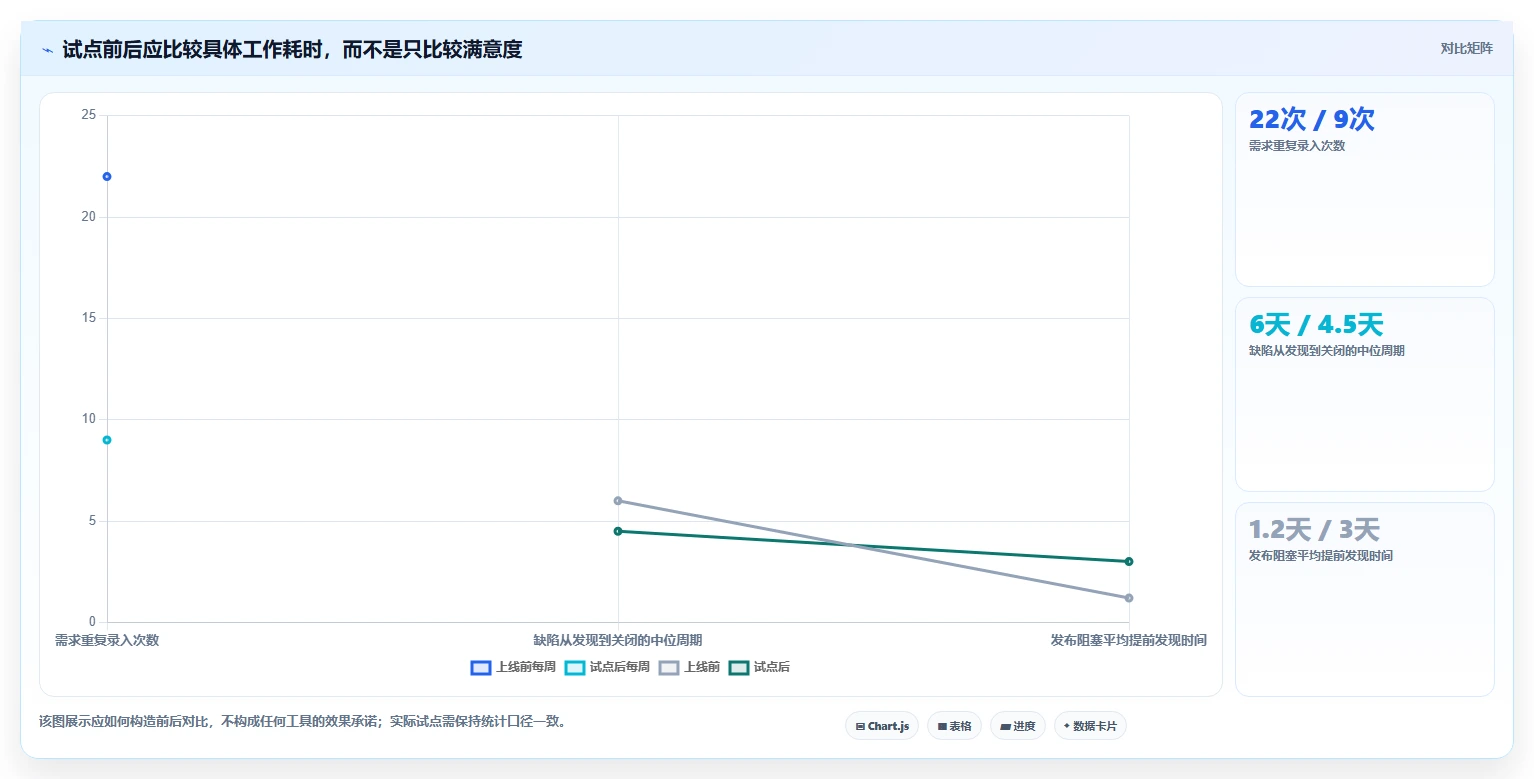Click the blue data point at 22
The width and height of the screenshot is (1534, 779).
pos(107,176)
